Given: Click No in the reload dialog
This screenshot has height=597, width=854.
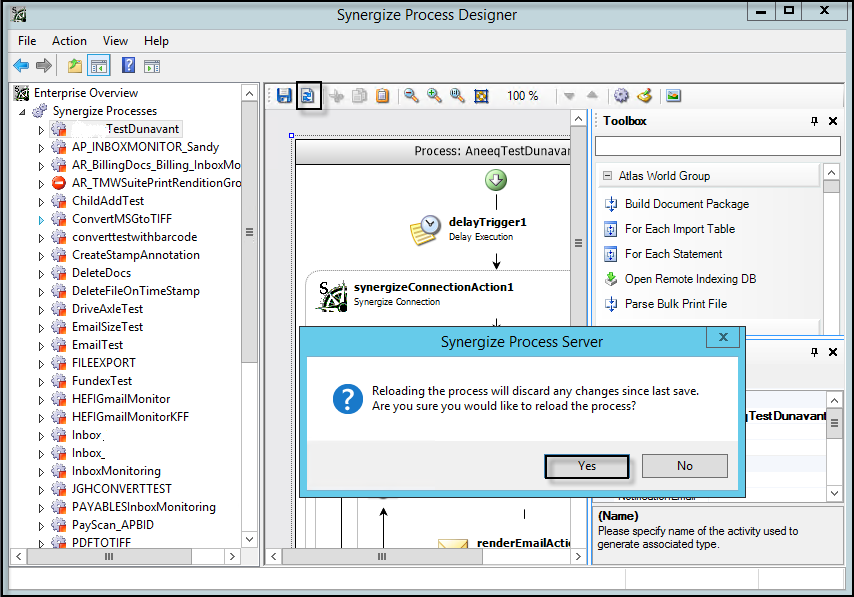Looking at the screenshot, I should point(685,466).
